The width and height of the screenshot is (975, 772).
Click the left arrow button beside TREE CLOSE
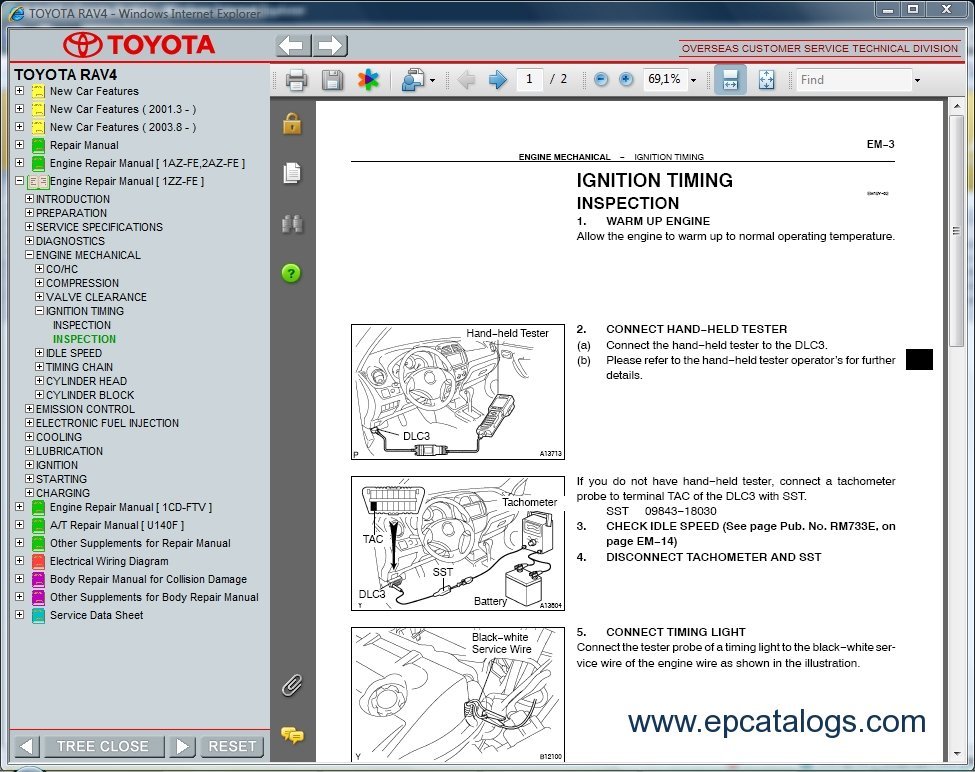[26, 747]
